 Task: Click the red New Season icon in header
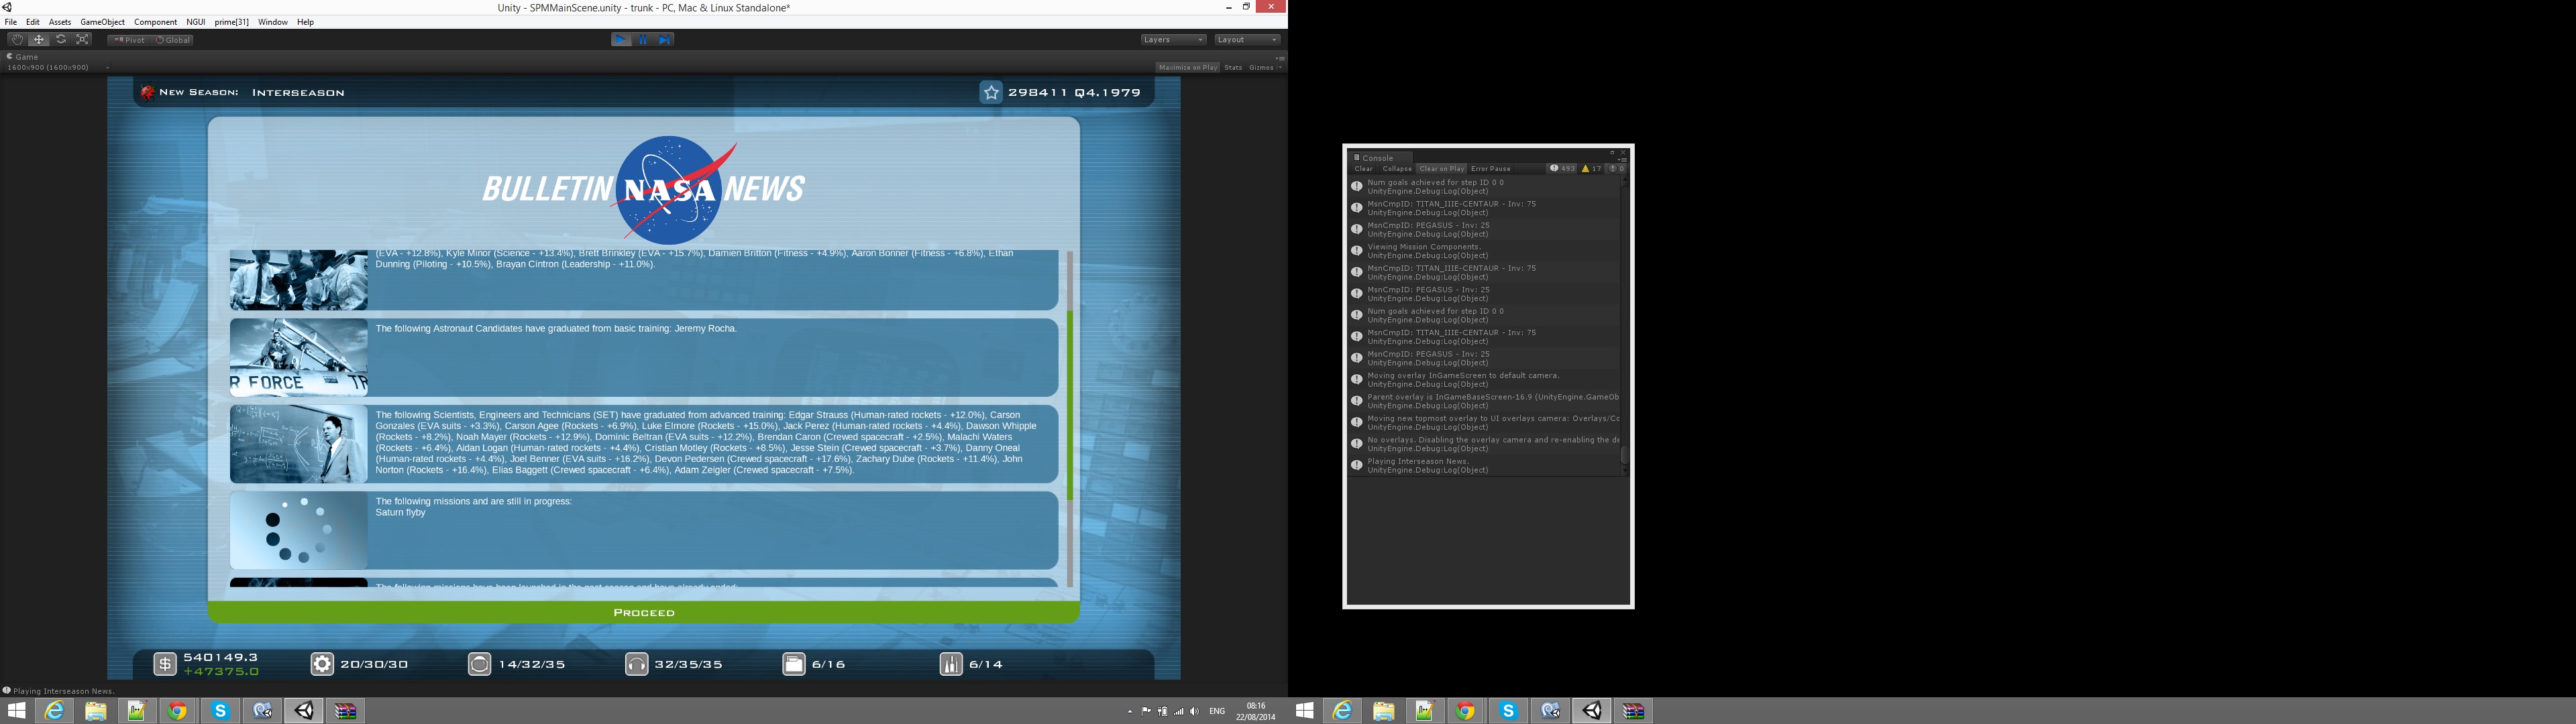(147, 93)
